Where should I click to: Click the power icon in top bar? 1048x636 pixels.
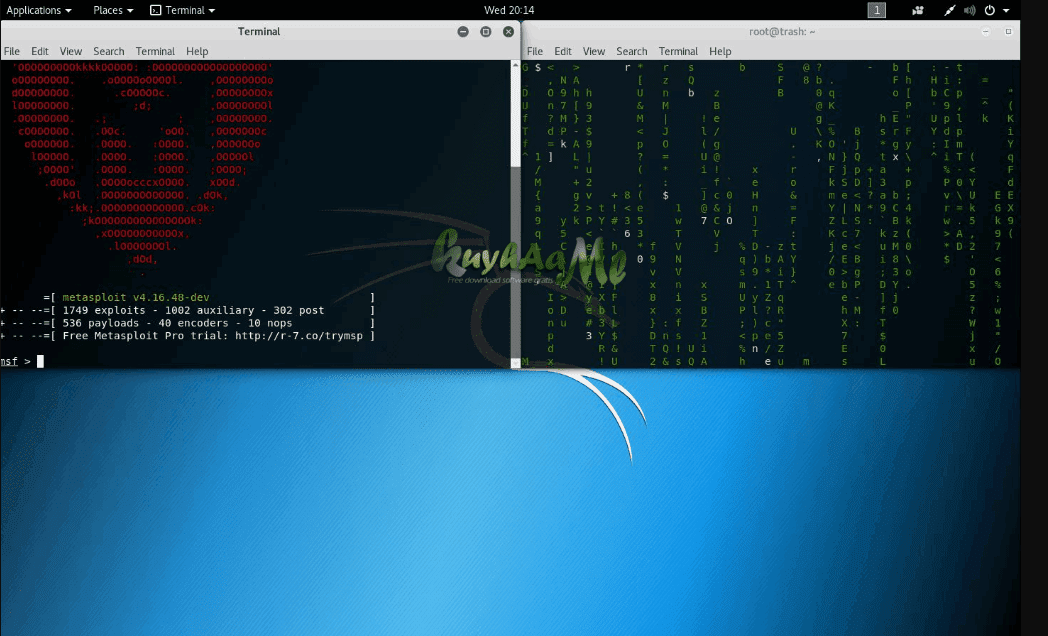(x=990, y=10)
